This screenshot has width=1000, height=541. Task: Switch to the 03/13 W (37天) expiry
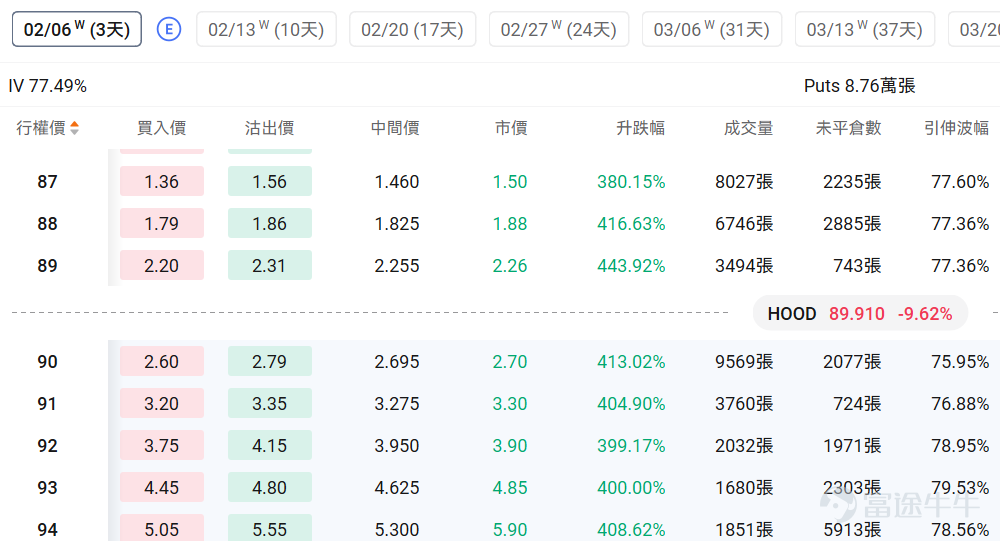click(x=865, y=29)
